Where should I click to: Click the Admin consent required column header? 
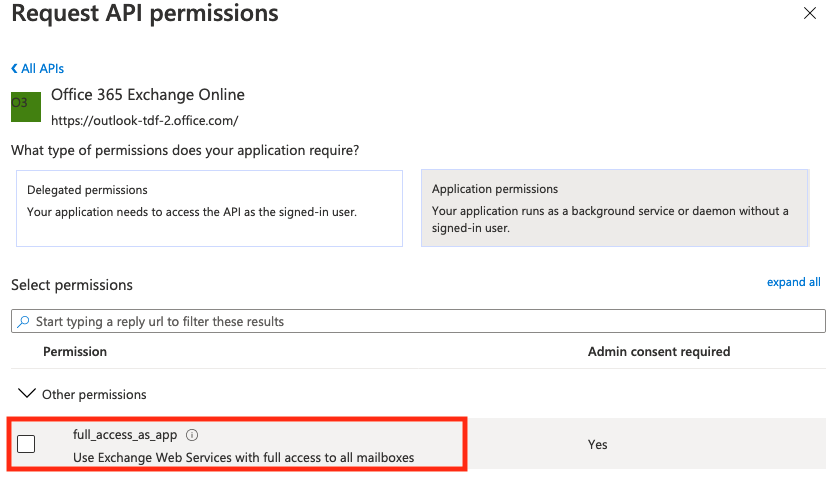[658, 352]
